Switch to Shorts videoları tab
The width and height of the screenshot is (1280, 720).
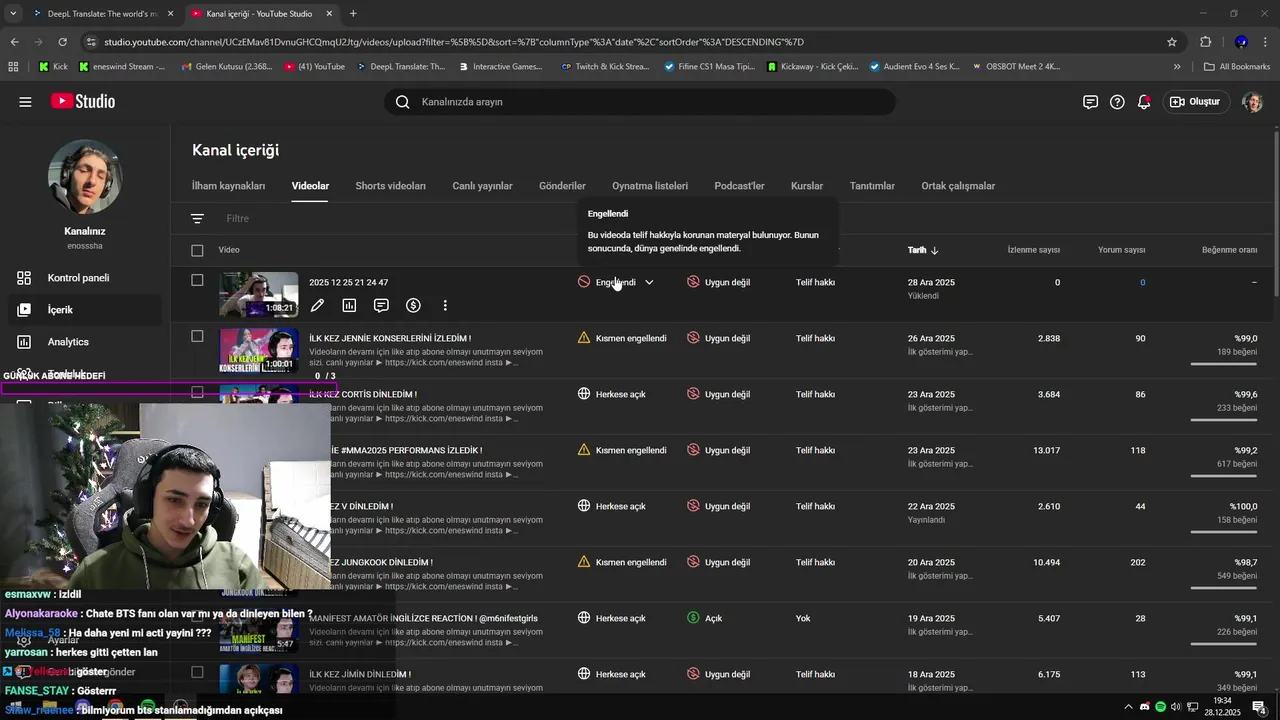click(390, 186)
